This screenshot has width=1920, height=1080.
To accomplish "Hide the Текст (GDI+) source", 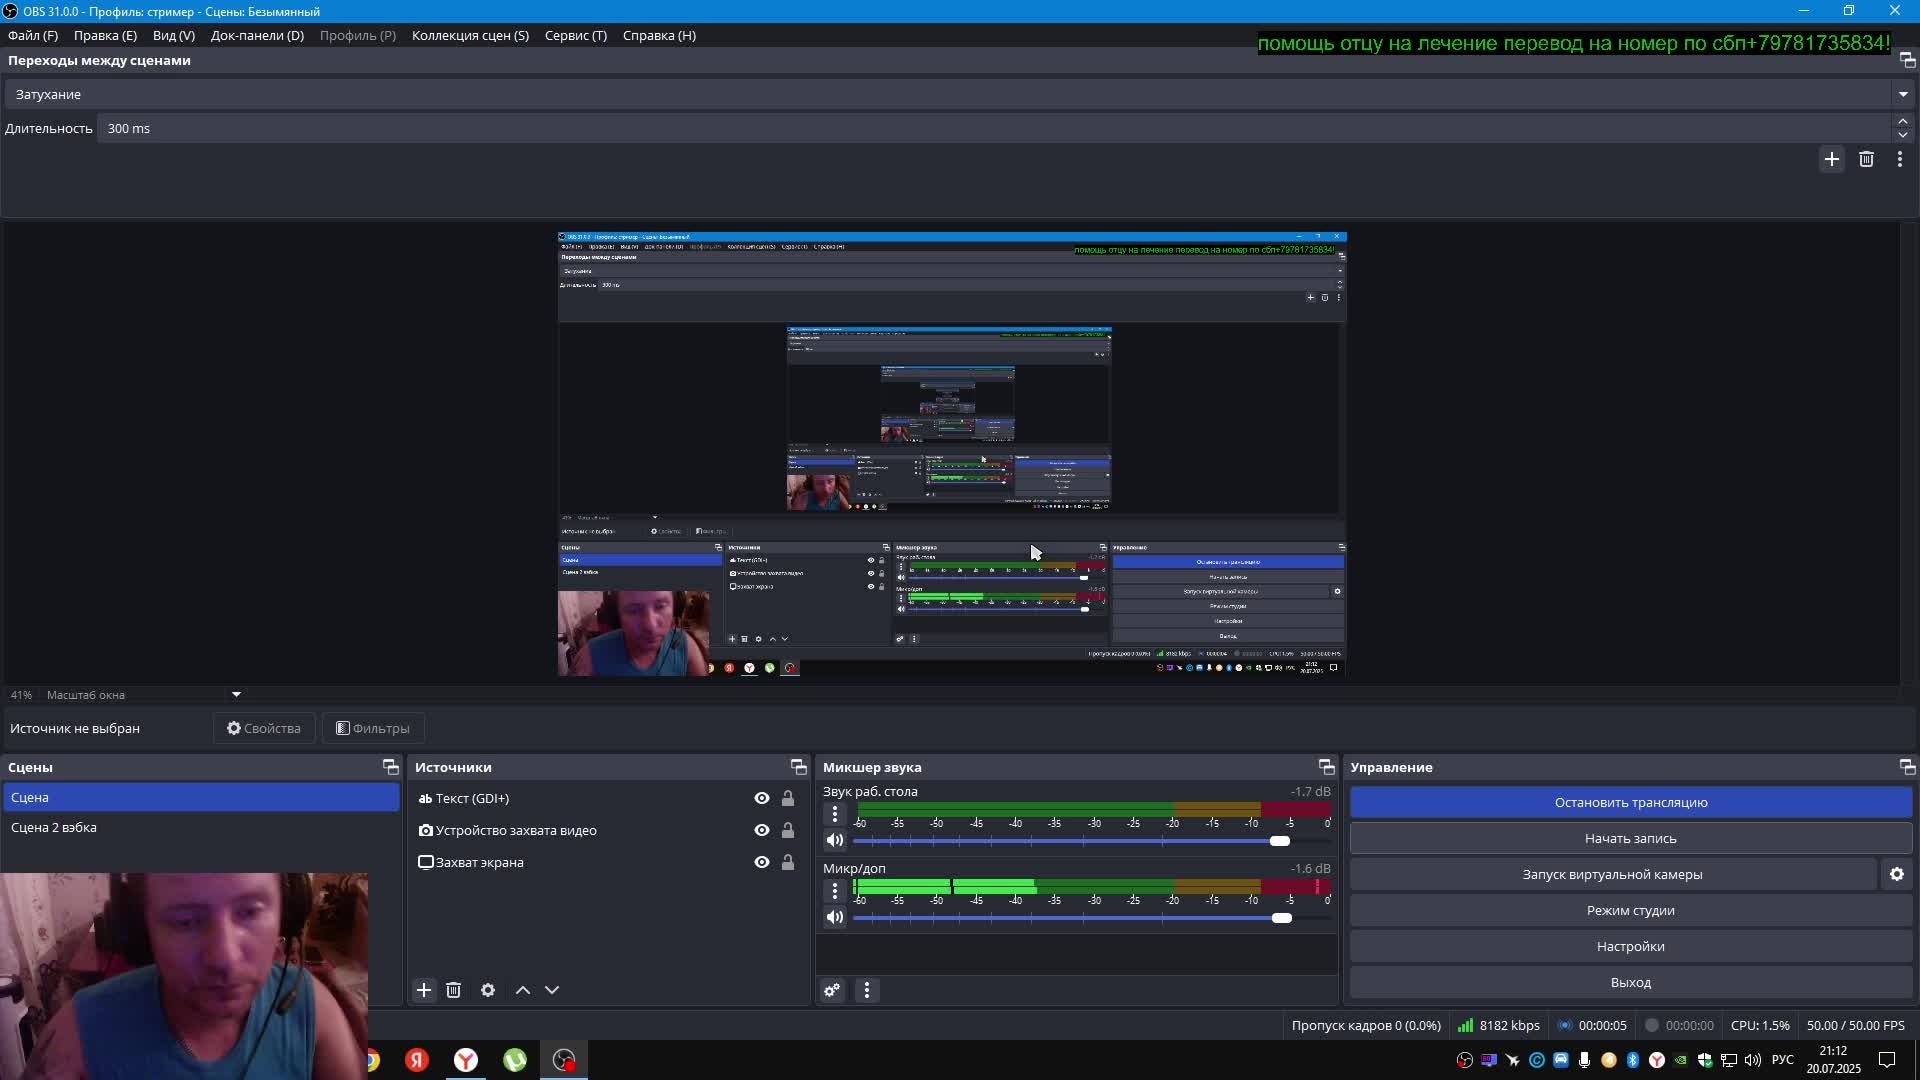I will click(762, 798).
